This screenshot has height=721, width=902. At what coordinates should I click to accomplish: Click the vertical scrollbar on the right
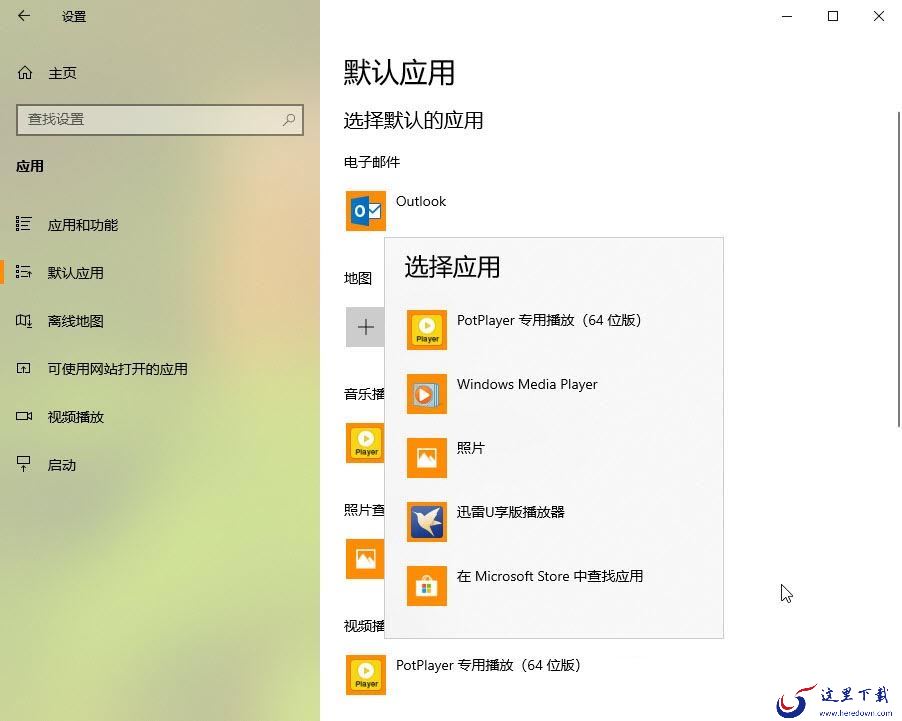pos(899,269)
